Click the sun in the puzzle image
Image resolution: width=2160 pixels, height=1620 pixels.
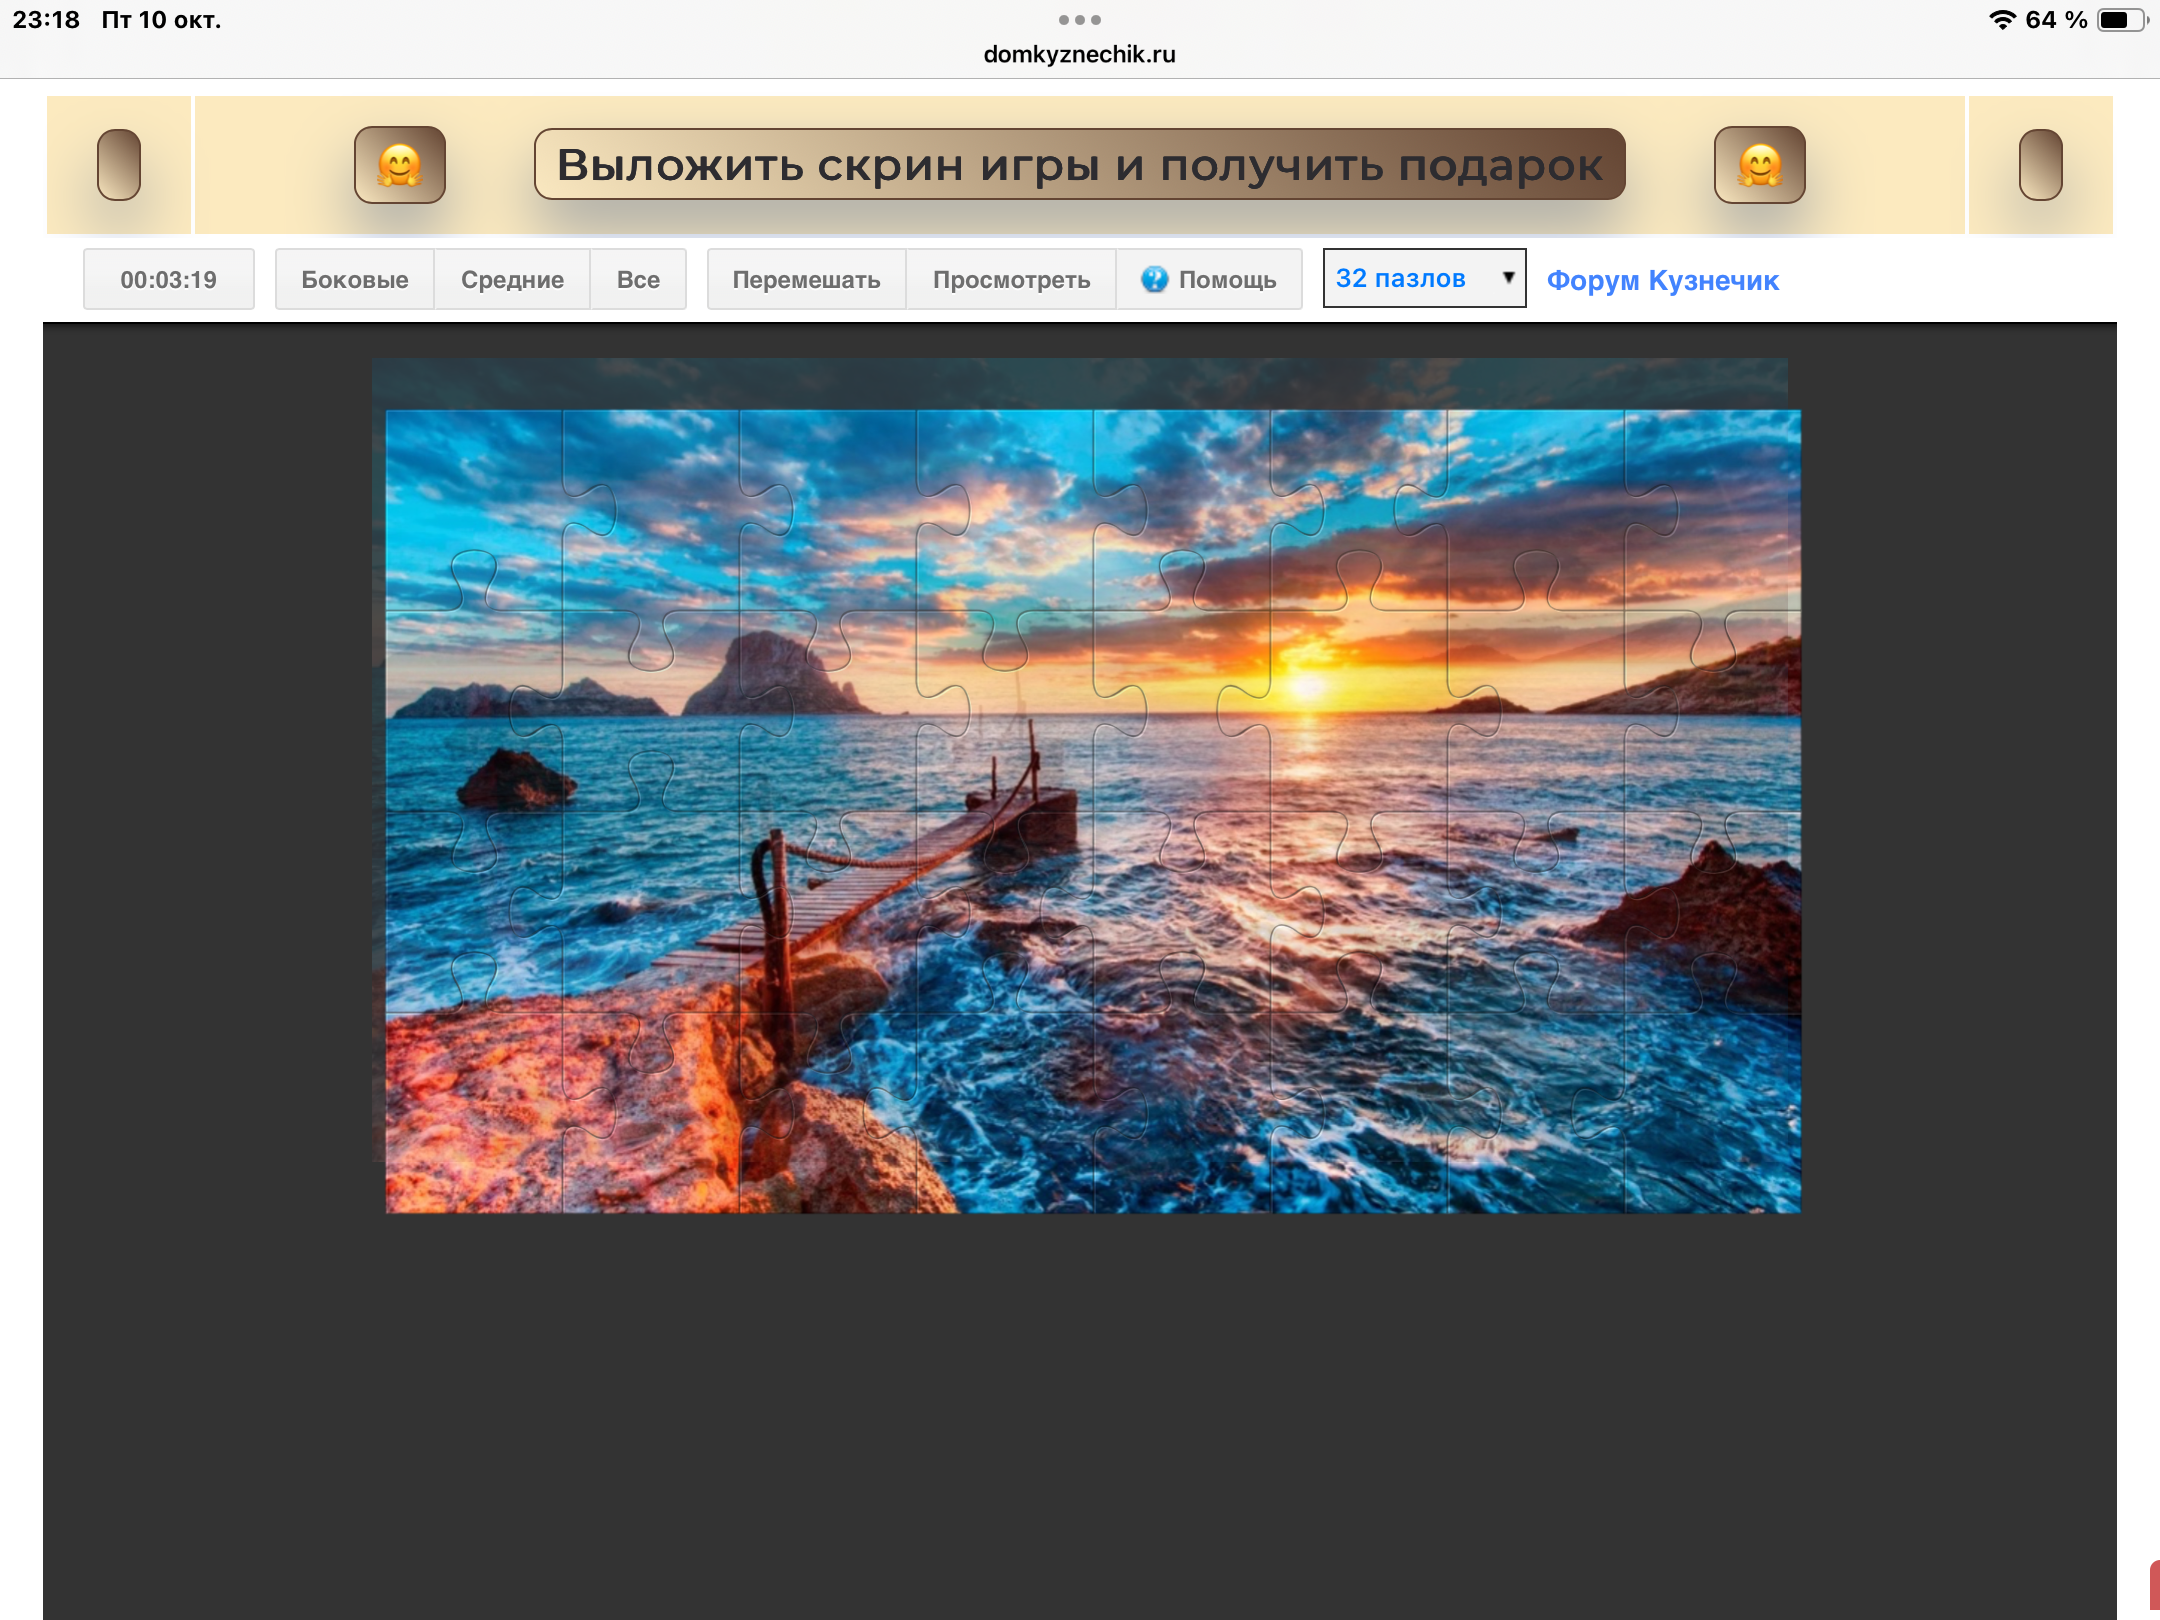pyautogui.click(x=1306, y=686)
